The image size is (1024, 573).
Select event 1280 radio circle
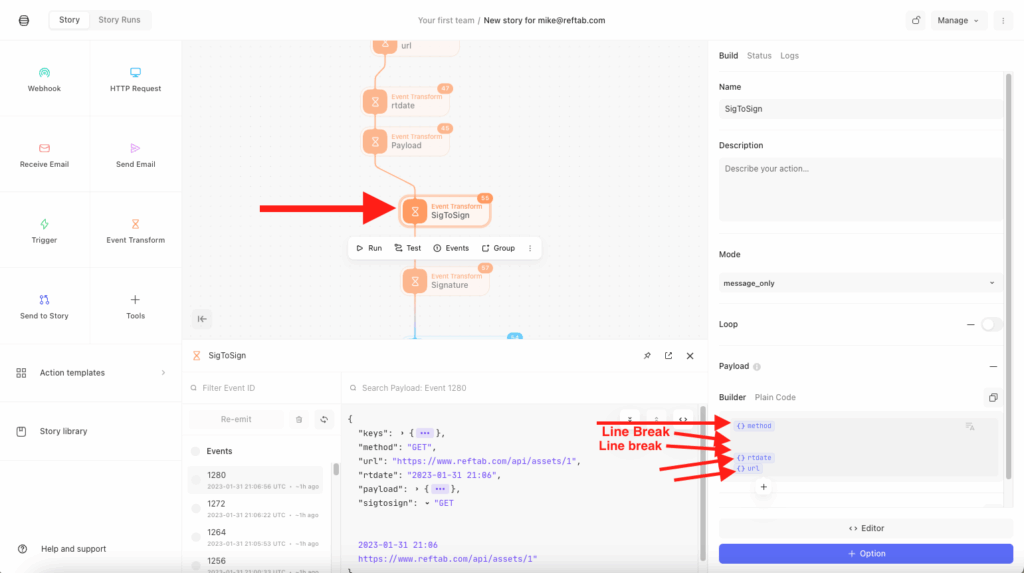tap(196, 480)
